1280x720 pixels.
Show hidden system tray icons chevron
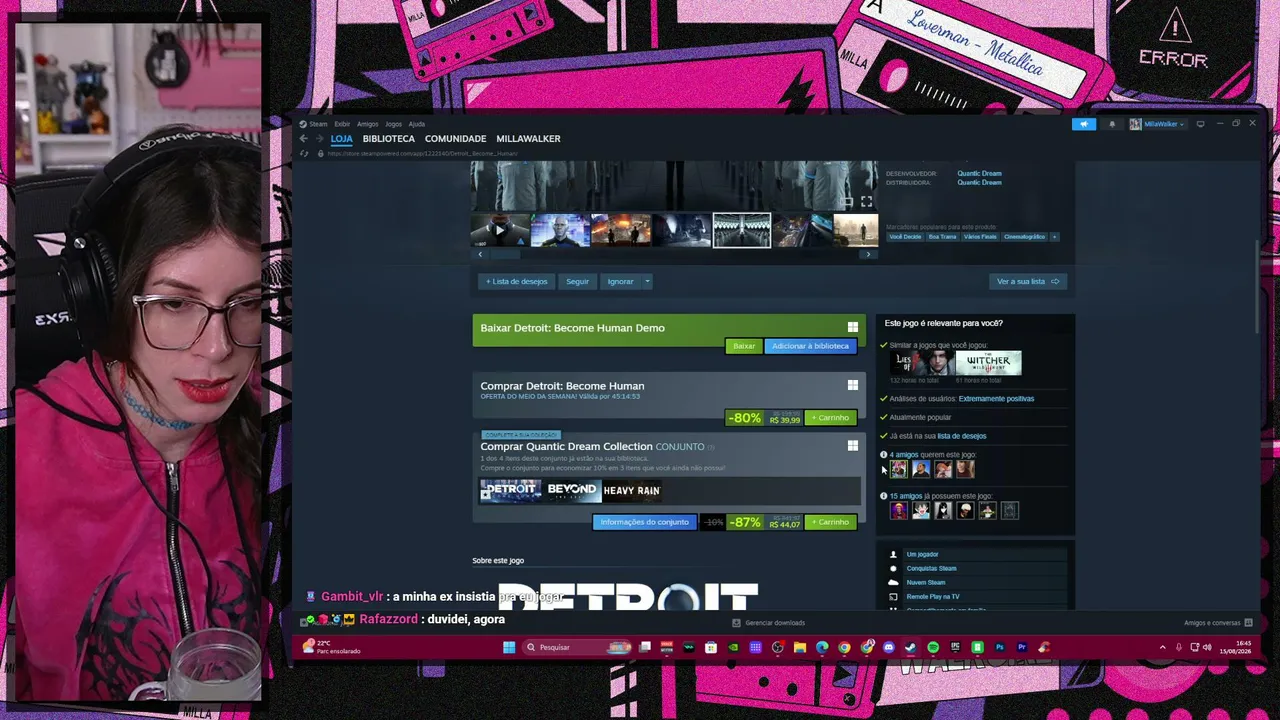tap(1162, 647)
